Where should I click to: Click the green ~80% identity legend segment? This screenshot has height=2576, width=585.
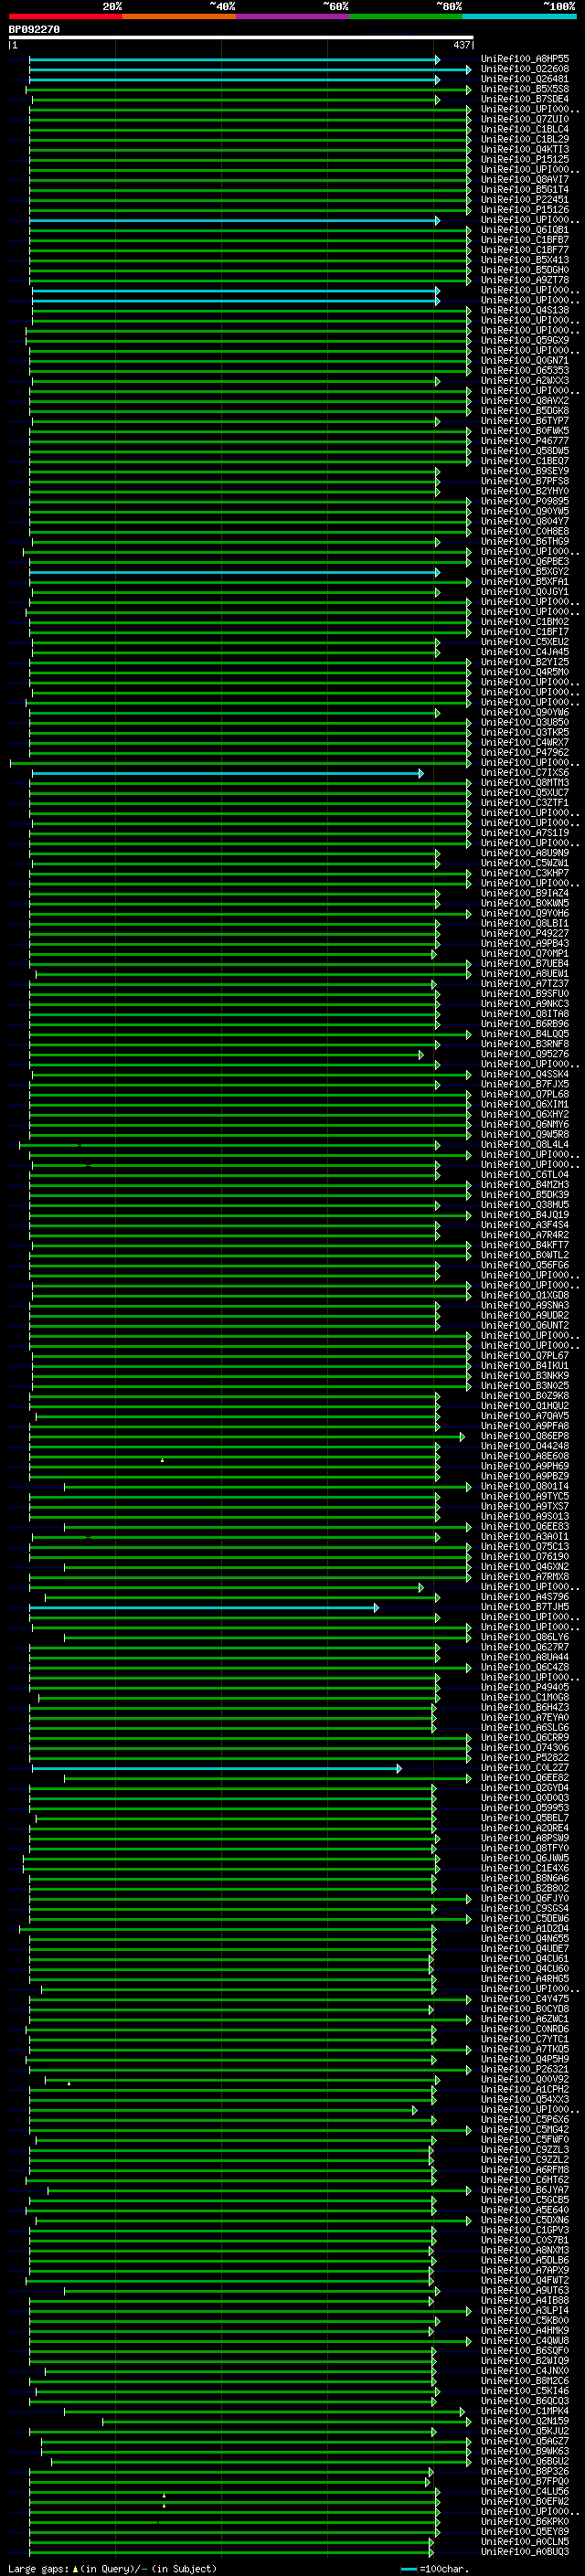coord(406,16)
